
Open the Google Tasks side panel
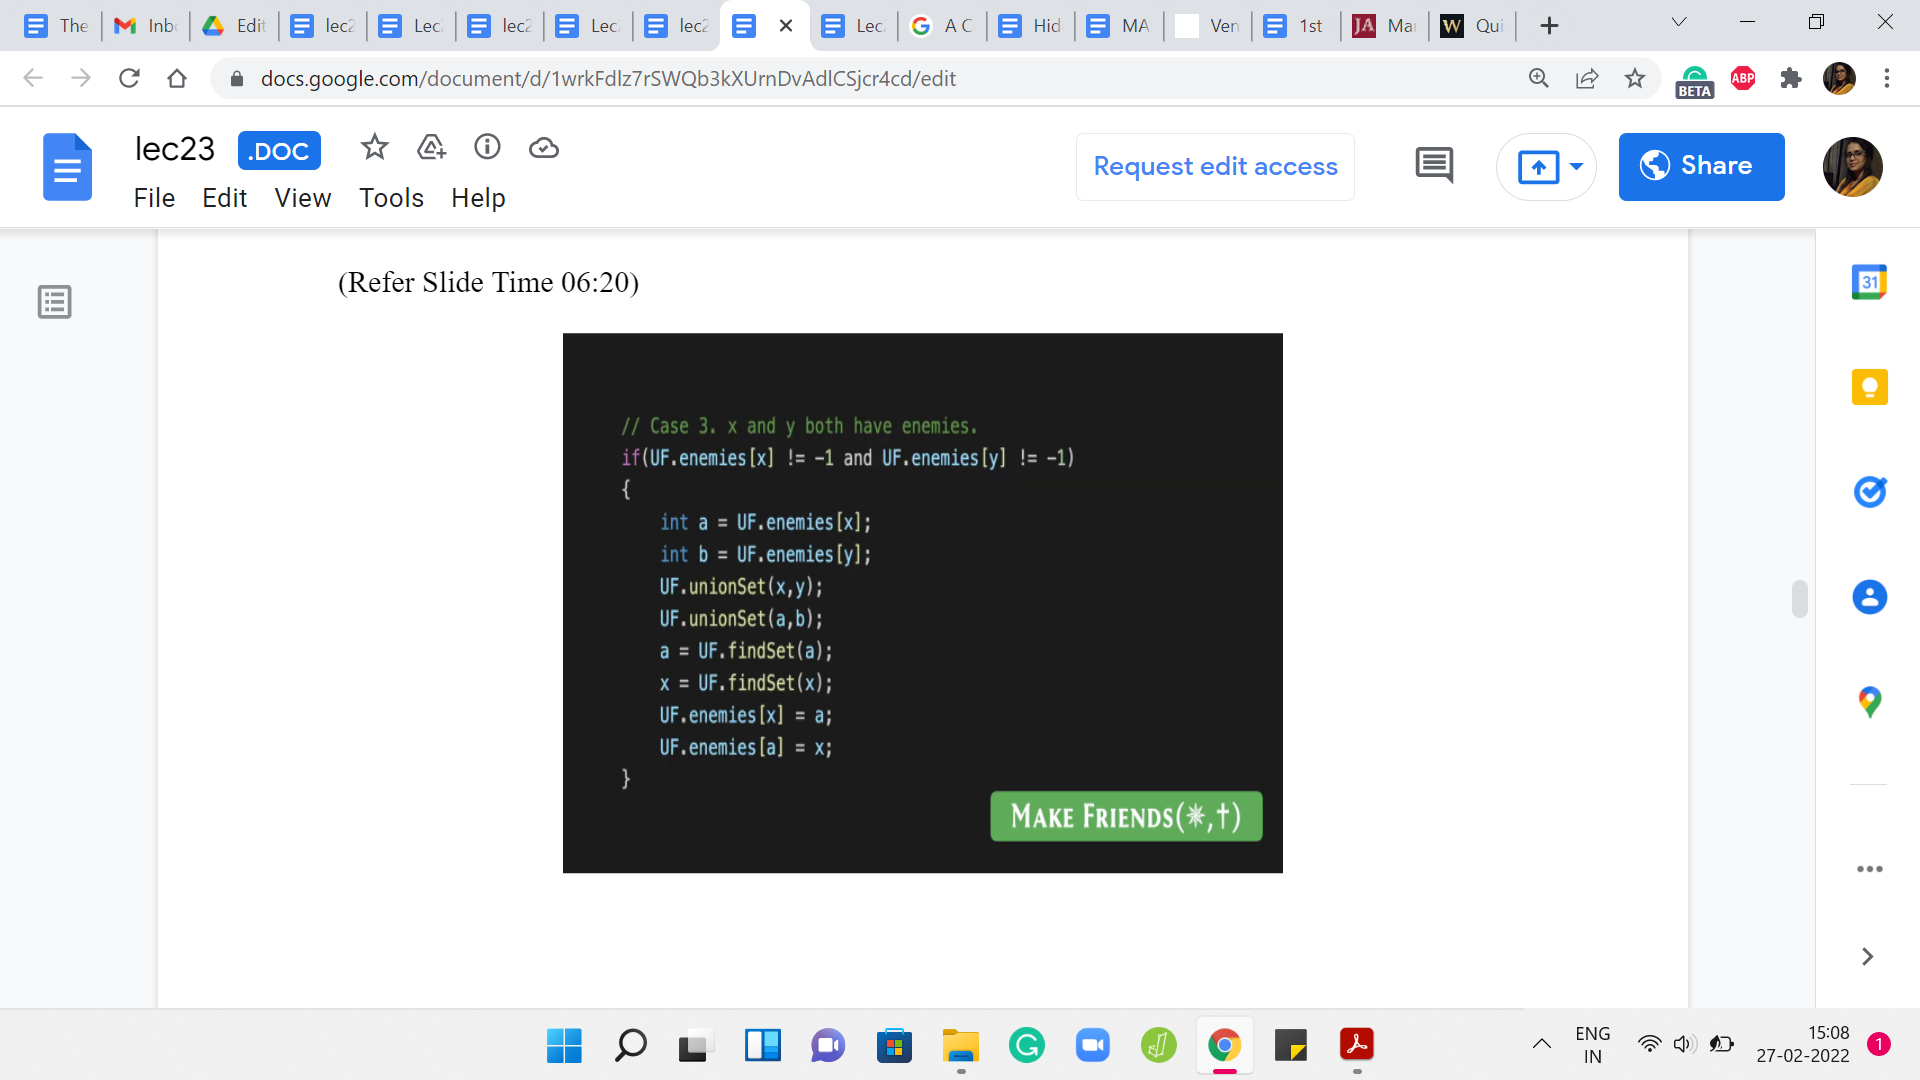click(1869, 492)
